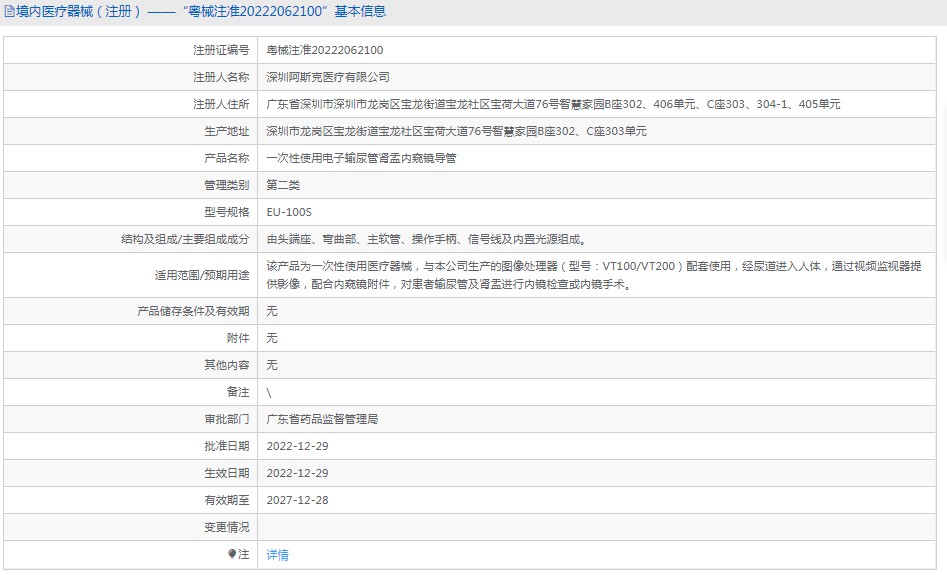This screenshot has height=575, width=947.
Task: Select the date in the 生效日期 row
Action: (x=297, y=473)
